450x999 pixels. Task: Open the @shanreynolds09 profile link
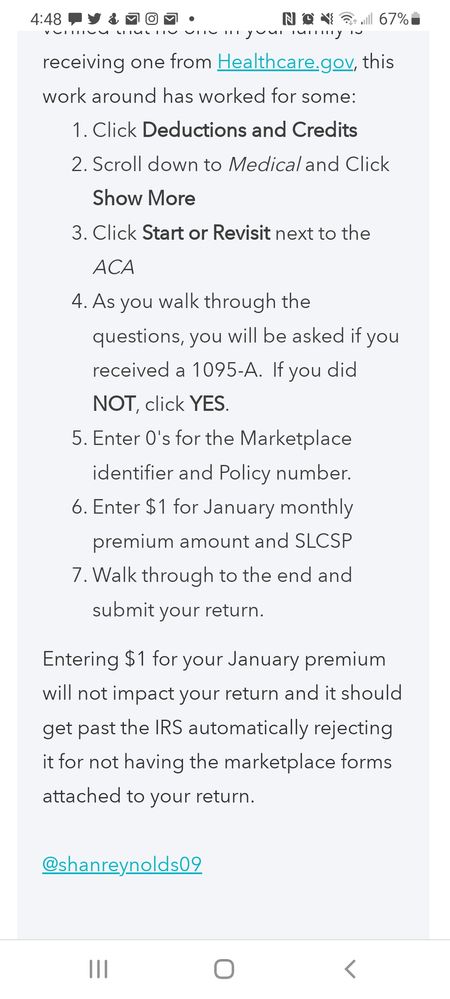click(x=122, y=865)
